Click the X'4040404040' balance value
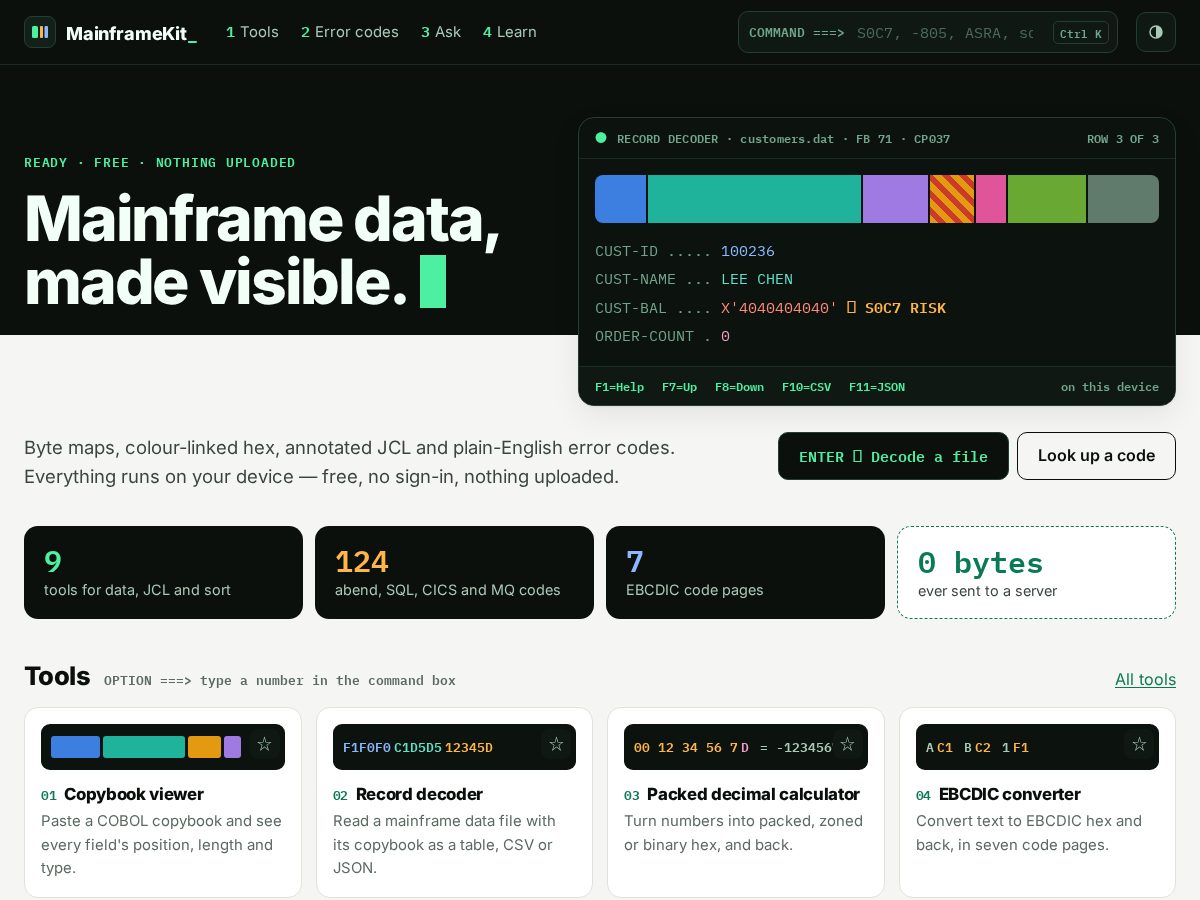Screen dimensions: 1200x900 tap(779, 308)
